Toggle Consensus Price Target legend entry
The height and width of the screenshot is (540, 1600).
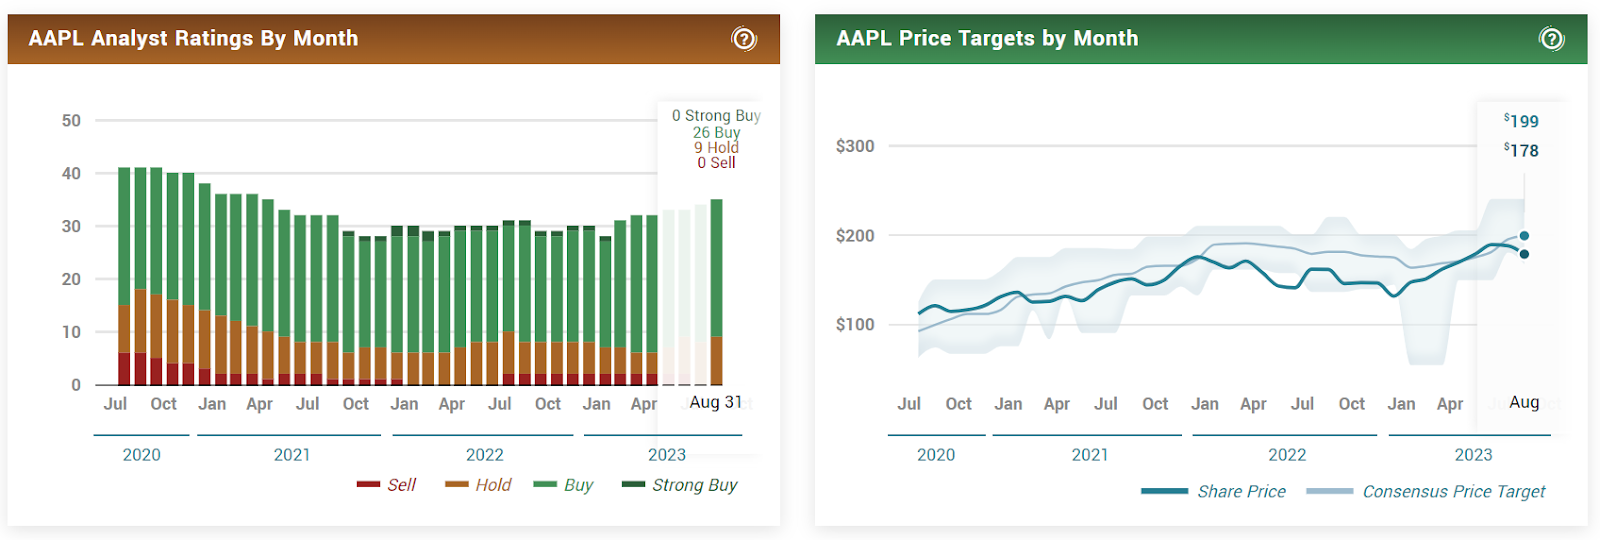pyautogui.click(x=1425, y=492)
